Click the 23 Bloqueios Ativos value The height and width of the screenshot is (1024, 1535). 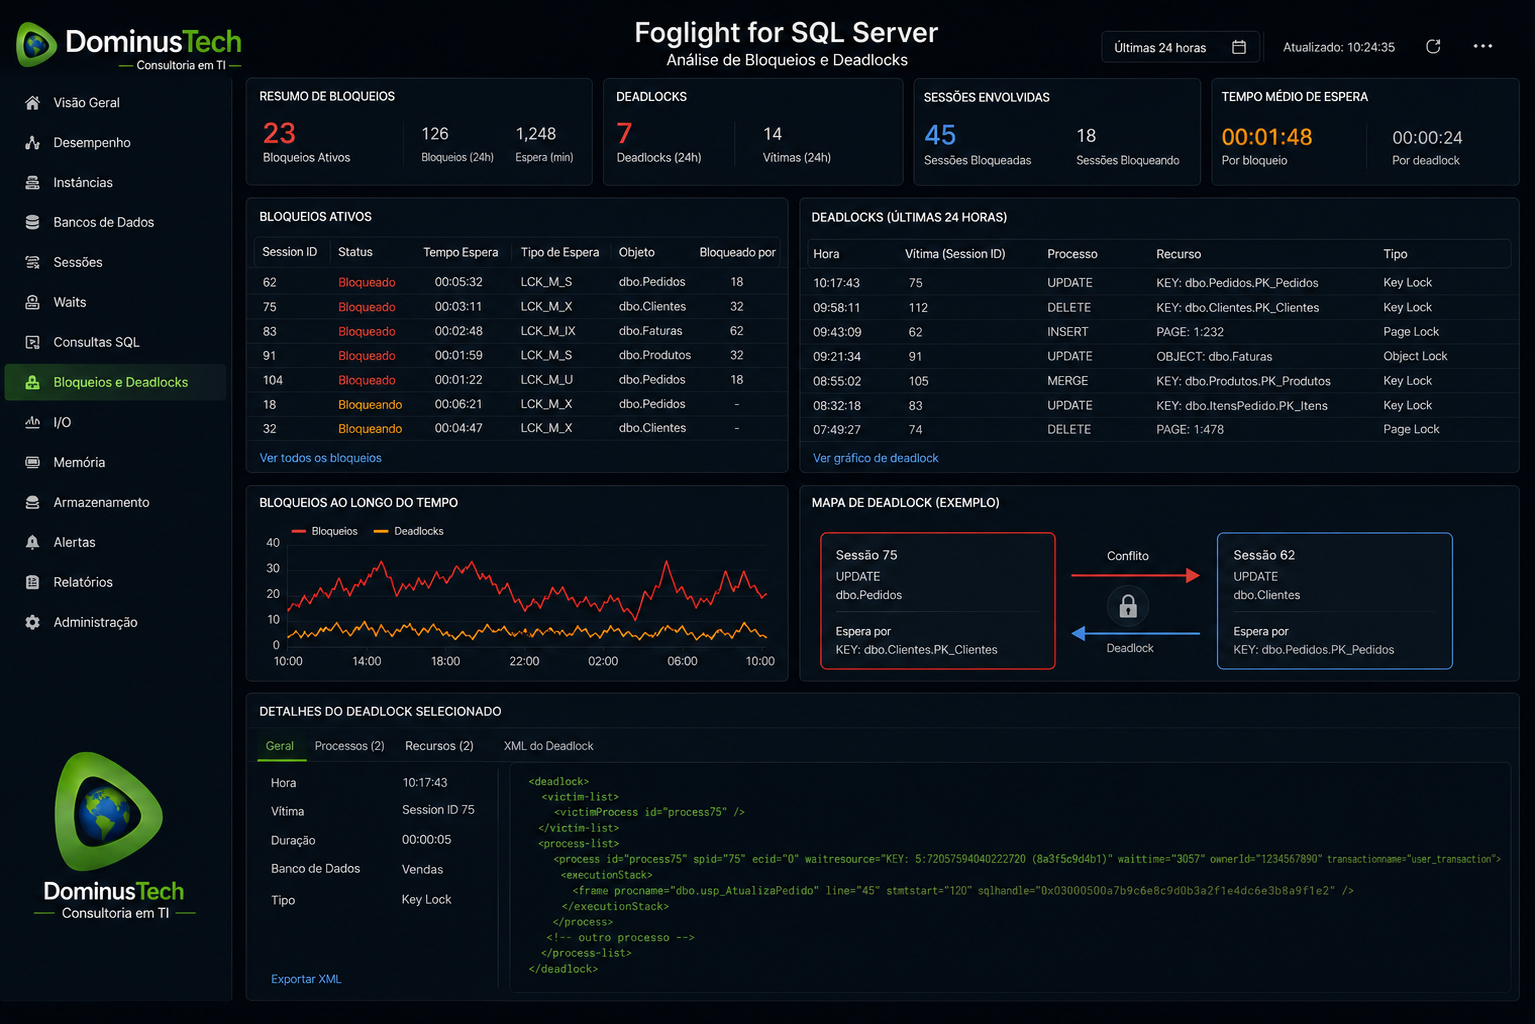[x=279, y=133]
